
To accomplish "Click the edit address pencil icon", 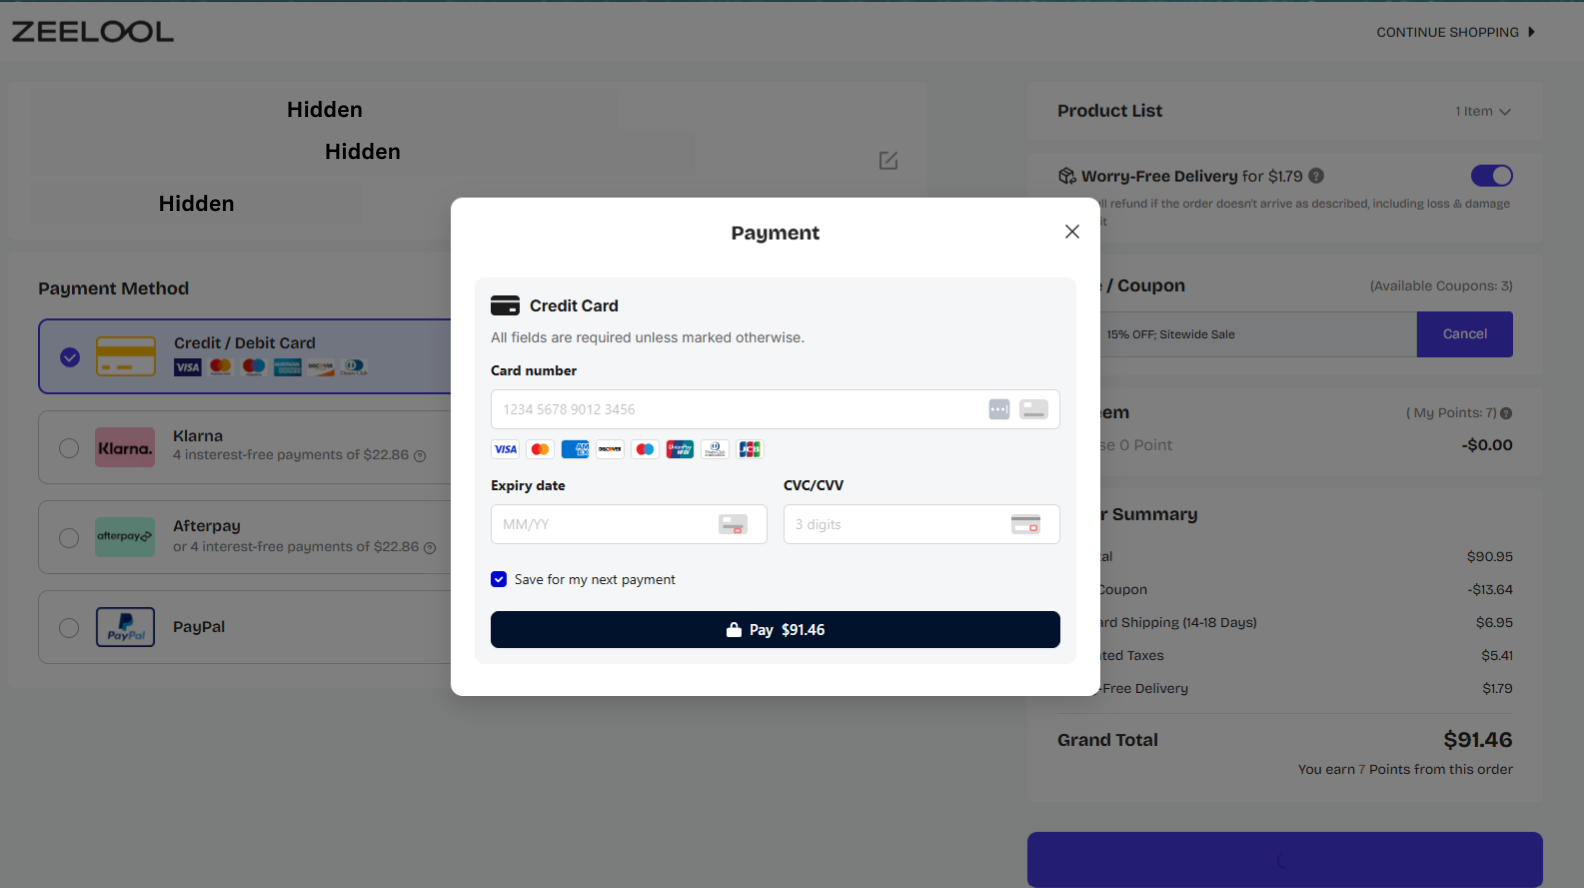I will (x=888, y=161).
